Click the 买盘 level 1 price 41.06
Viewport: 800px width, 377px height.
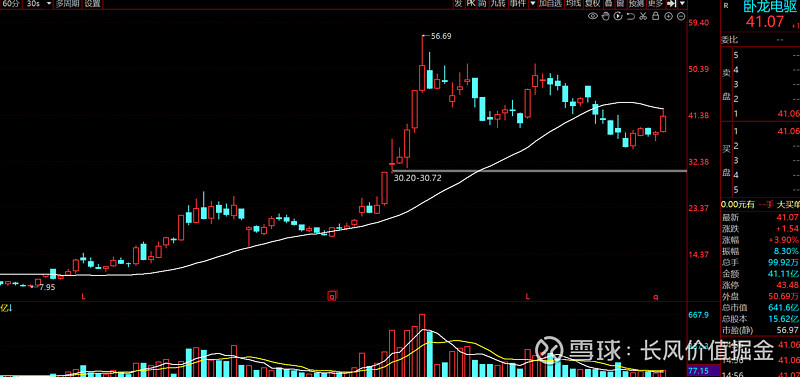(788, 131)
